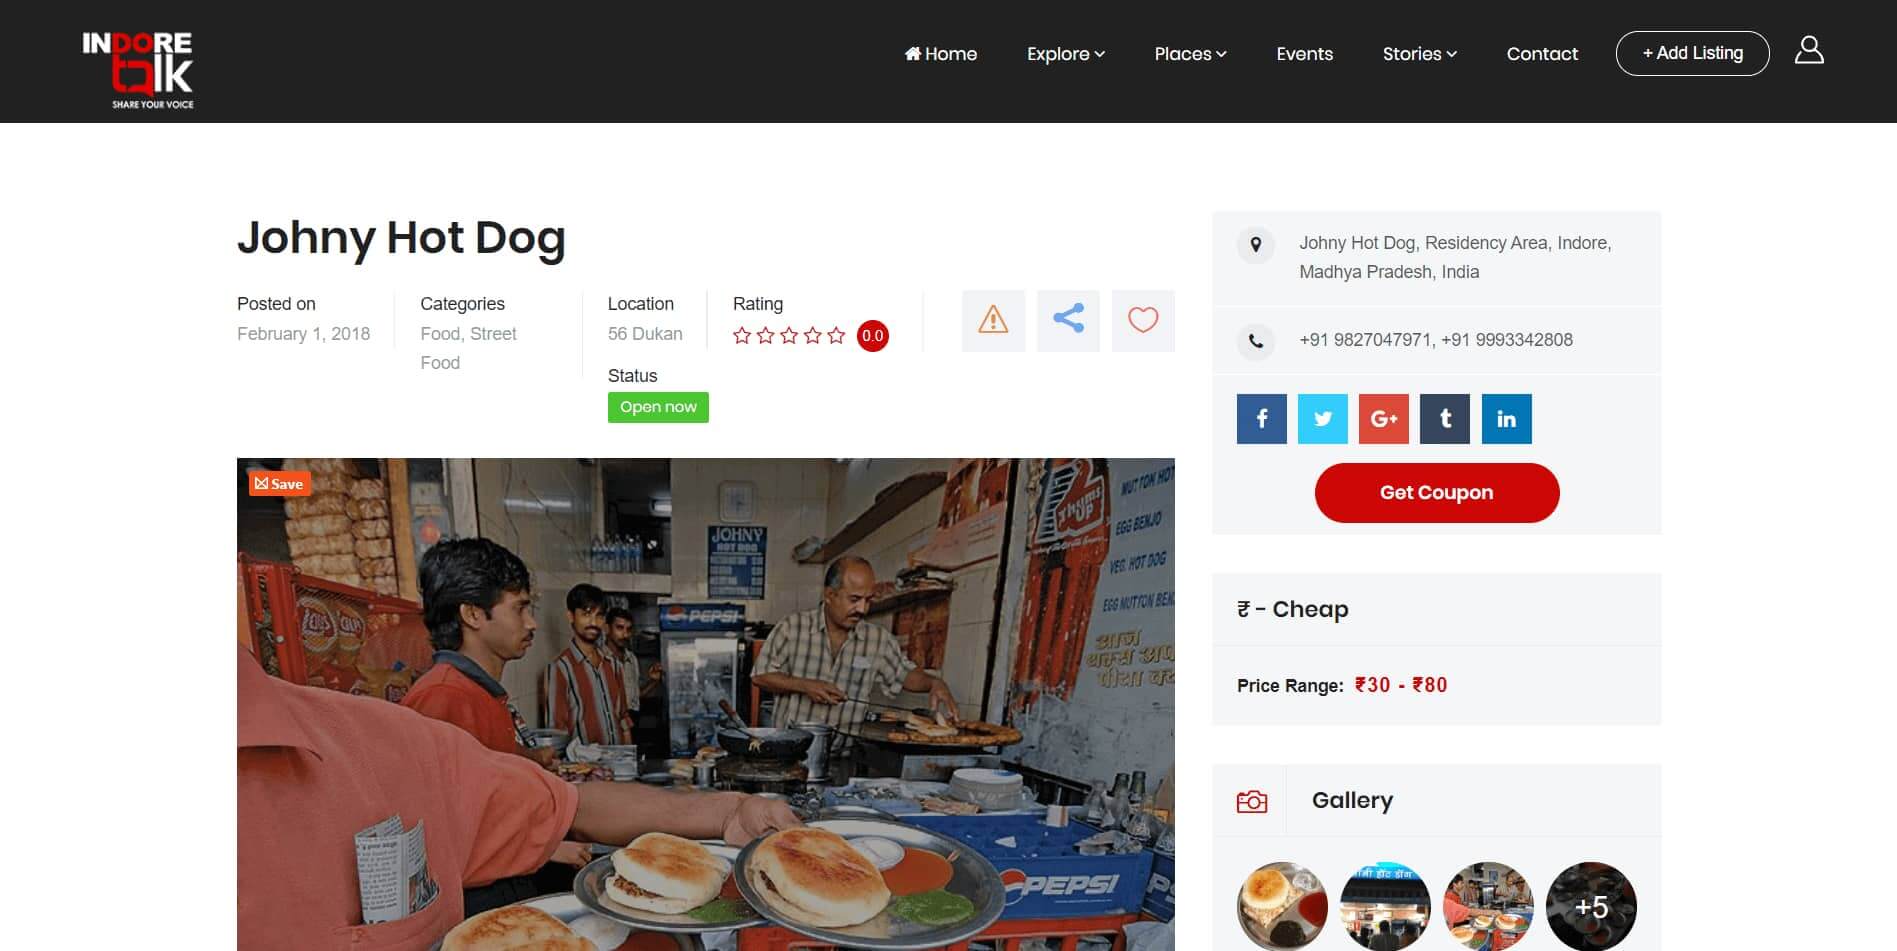This screenshot has width=1897, height=951.
Task: Open the +5 more gallery photos thumbnail
Action: coord(1590,906)
